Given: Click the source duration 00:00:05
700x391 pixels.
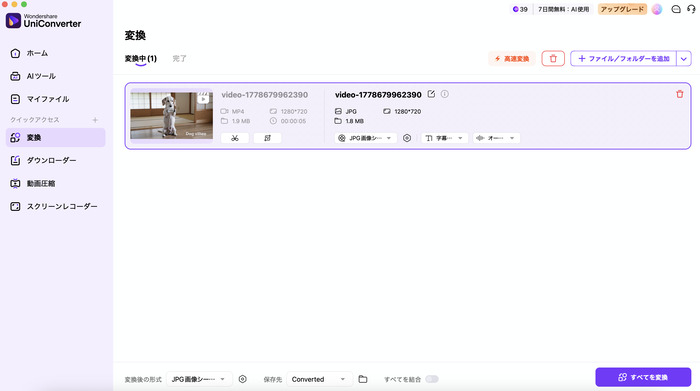Looking at the screenshot, I should tap(293, 121).
